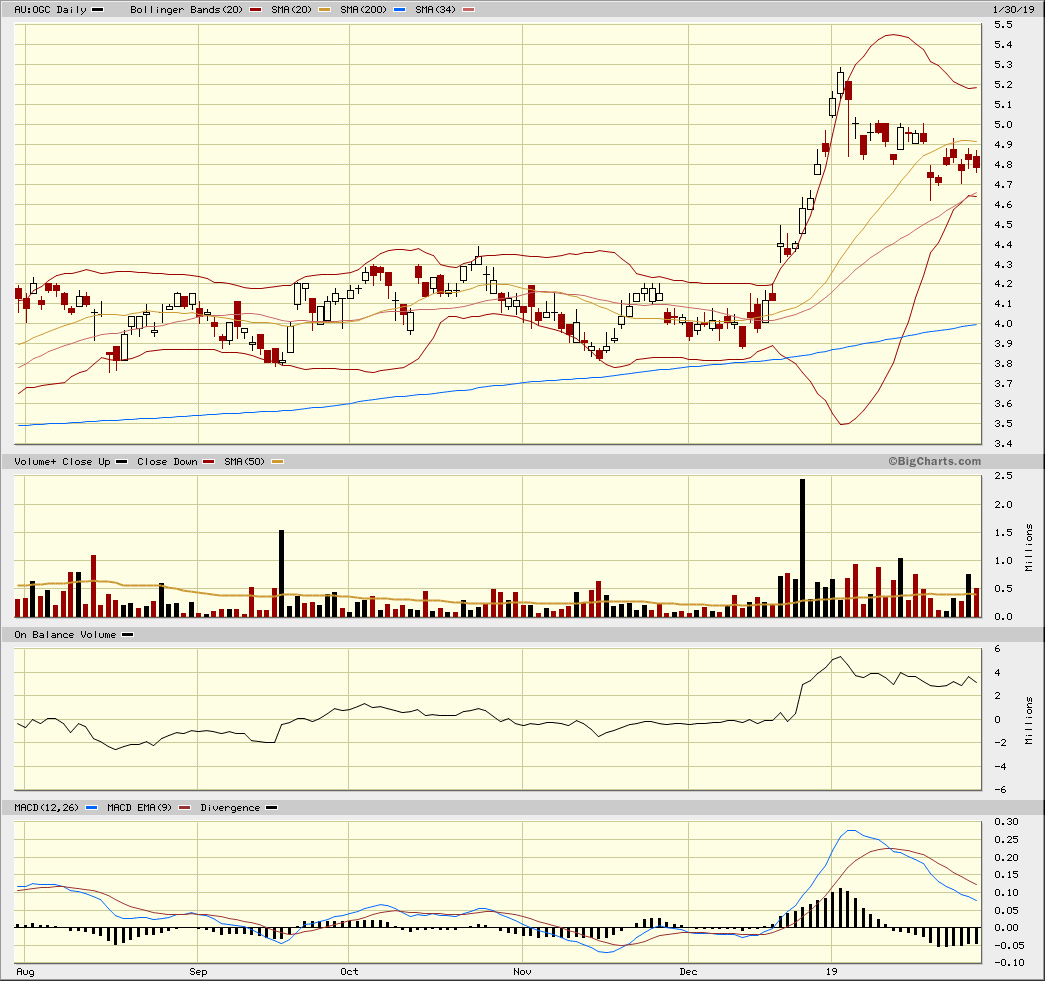Screen dimensions: 1045x981
Task: Click the SMA(200) legend label
Action: coord(363,9)
